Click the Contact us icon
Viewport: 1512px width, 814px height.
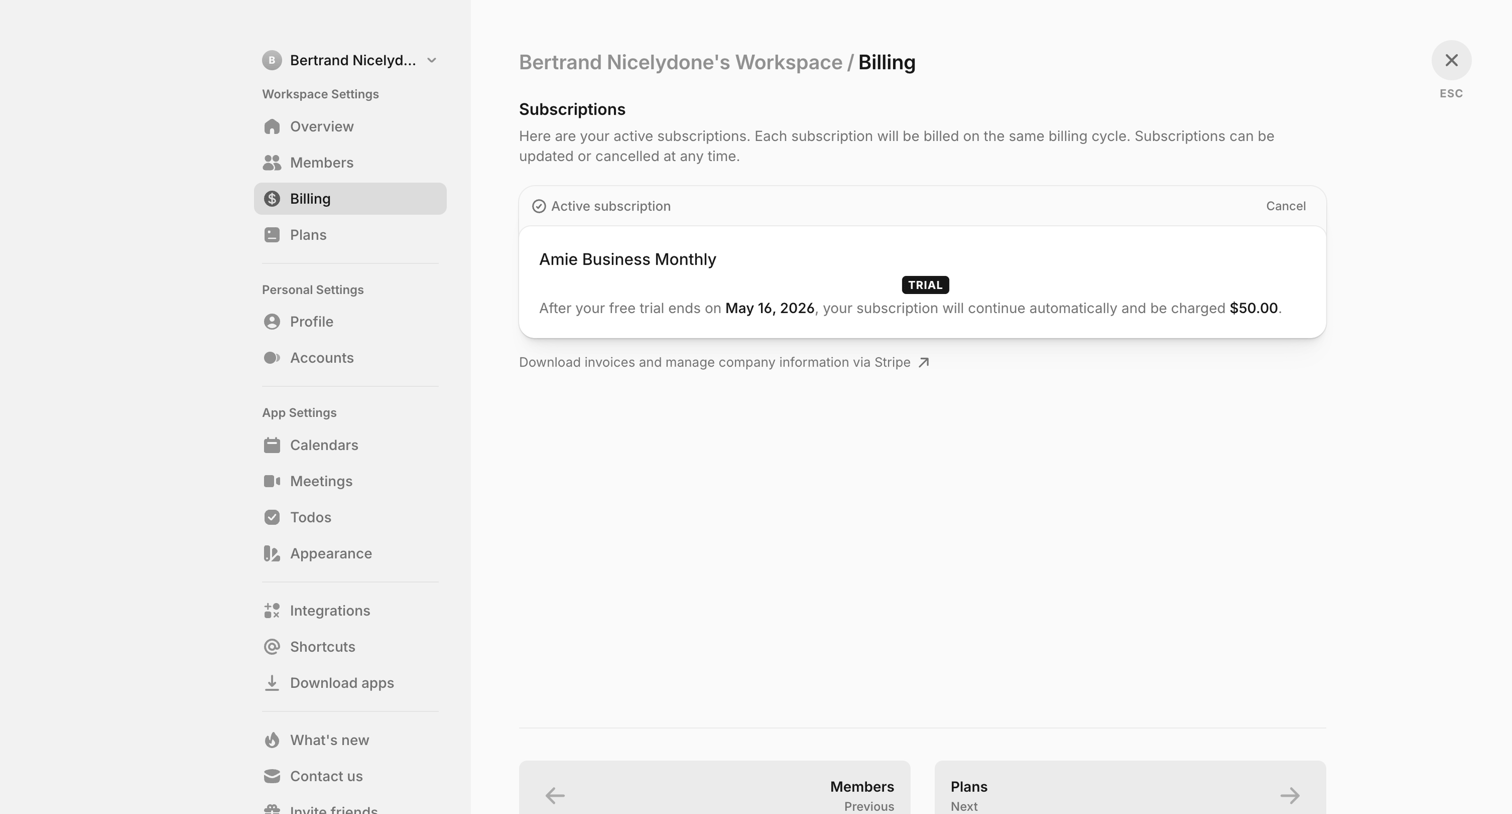point(272,776)
